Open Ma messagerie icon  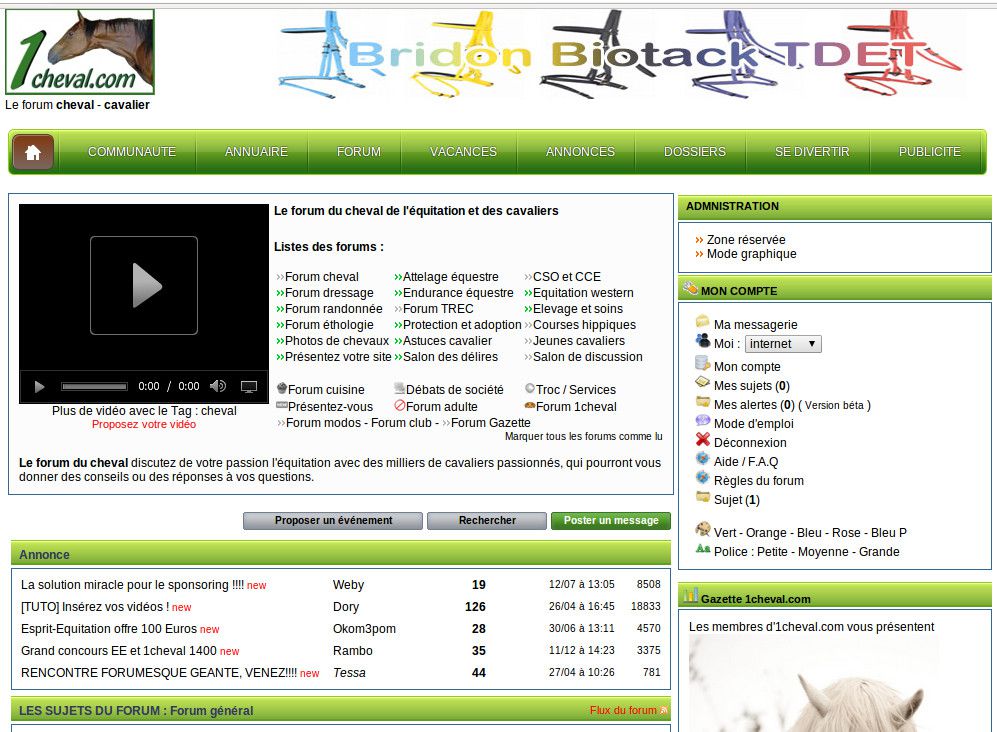(x=703, y=323)
